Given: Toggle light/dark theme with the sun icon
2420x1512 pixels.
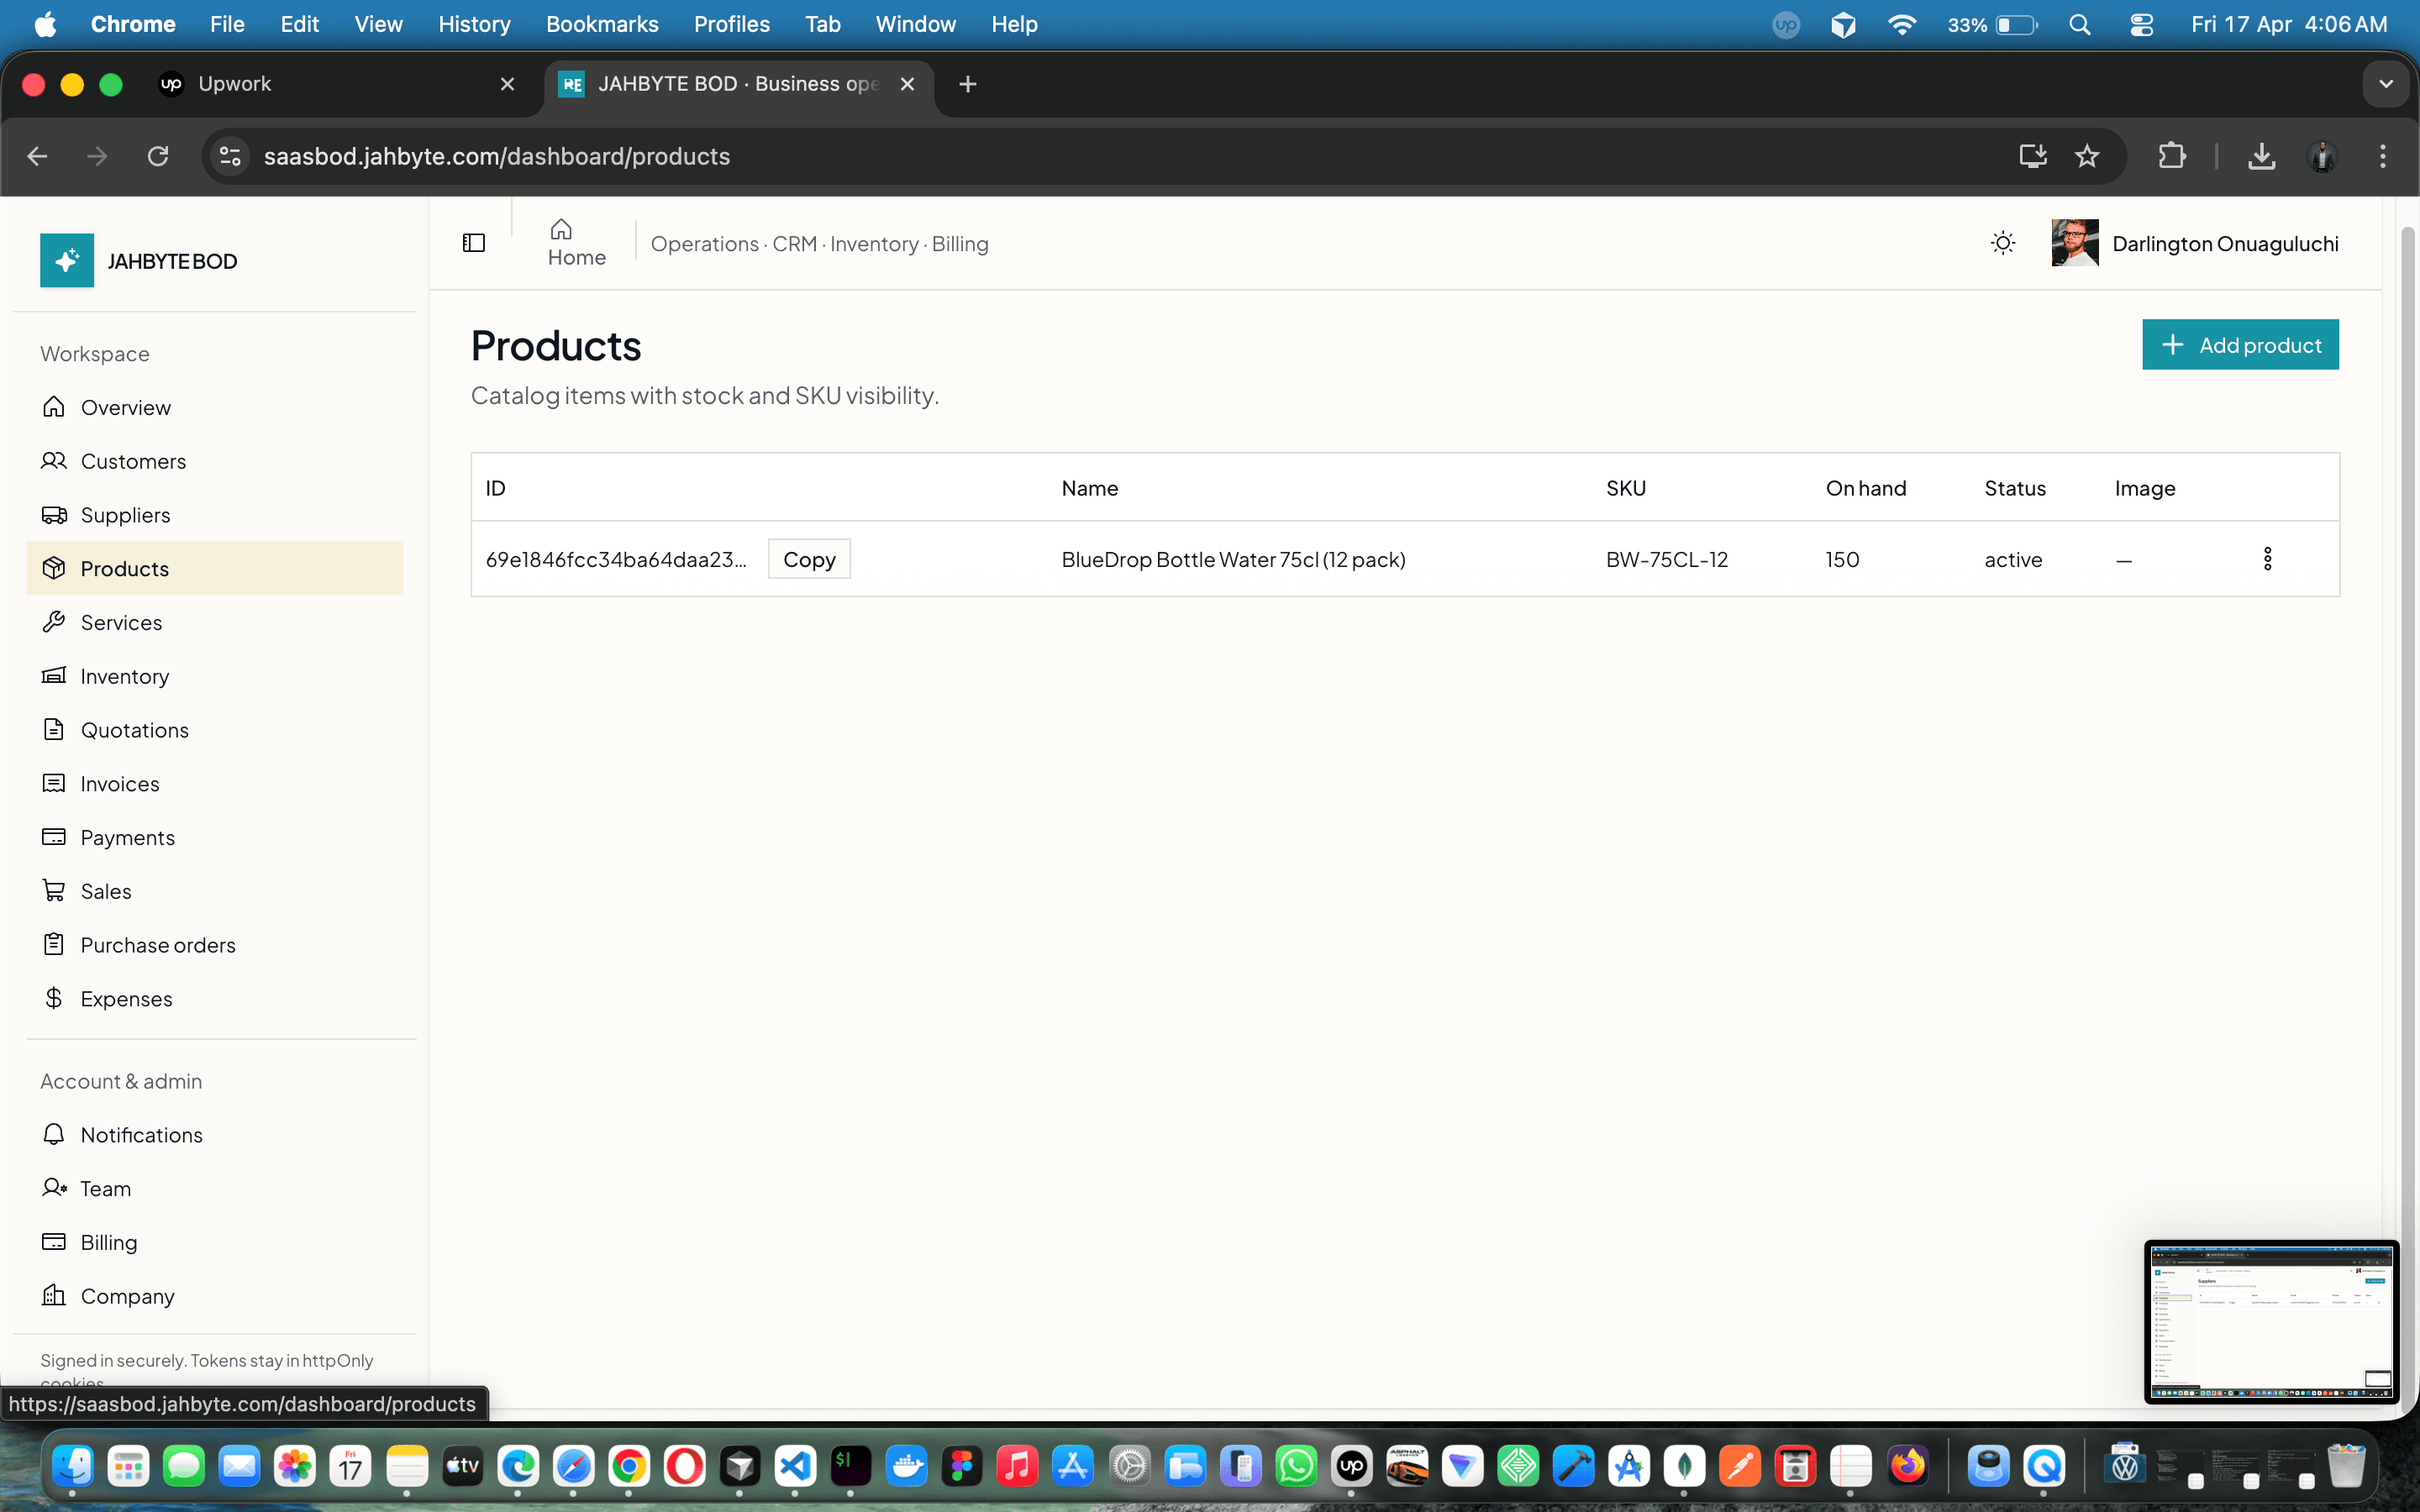Looking at the screenshot, I should pyautogui.click(x=2003, y=242).
